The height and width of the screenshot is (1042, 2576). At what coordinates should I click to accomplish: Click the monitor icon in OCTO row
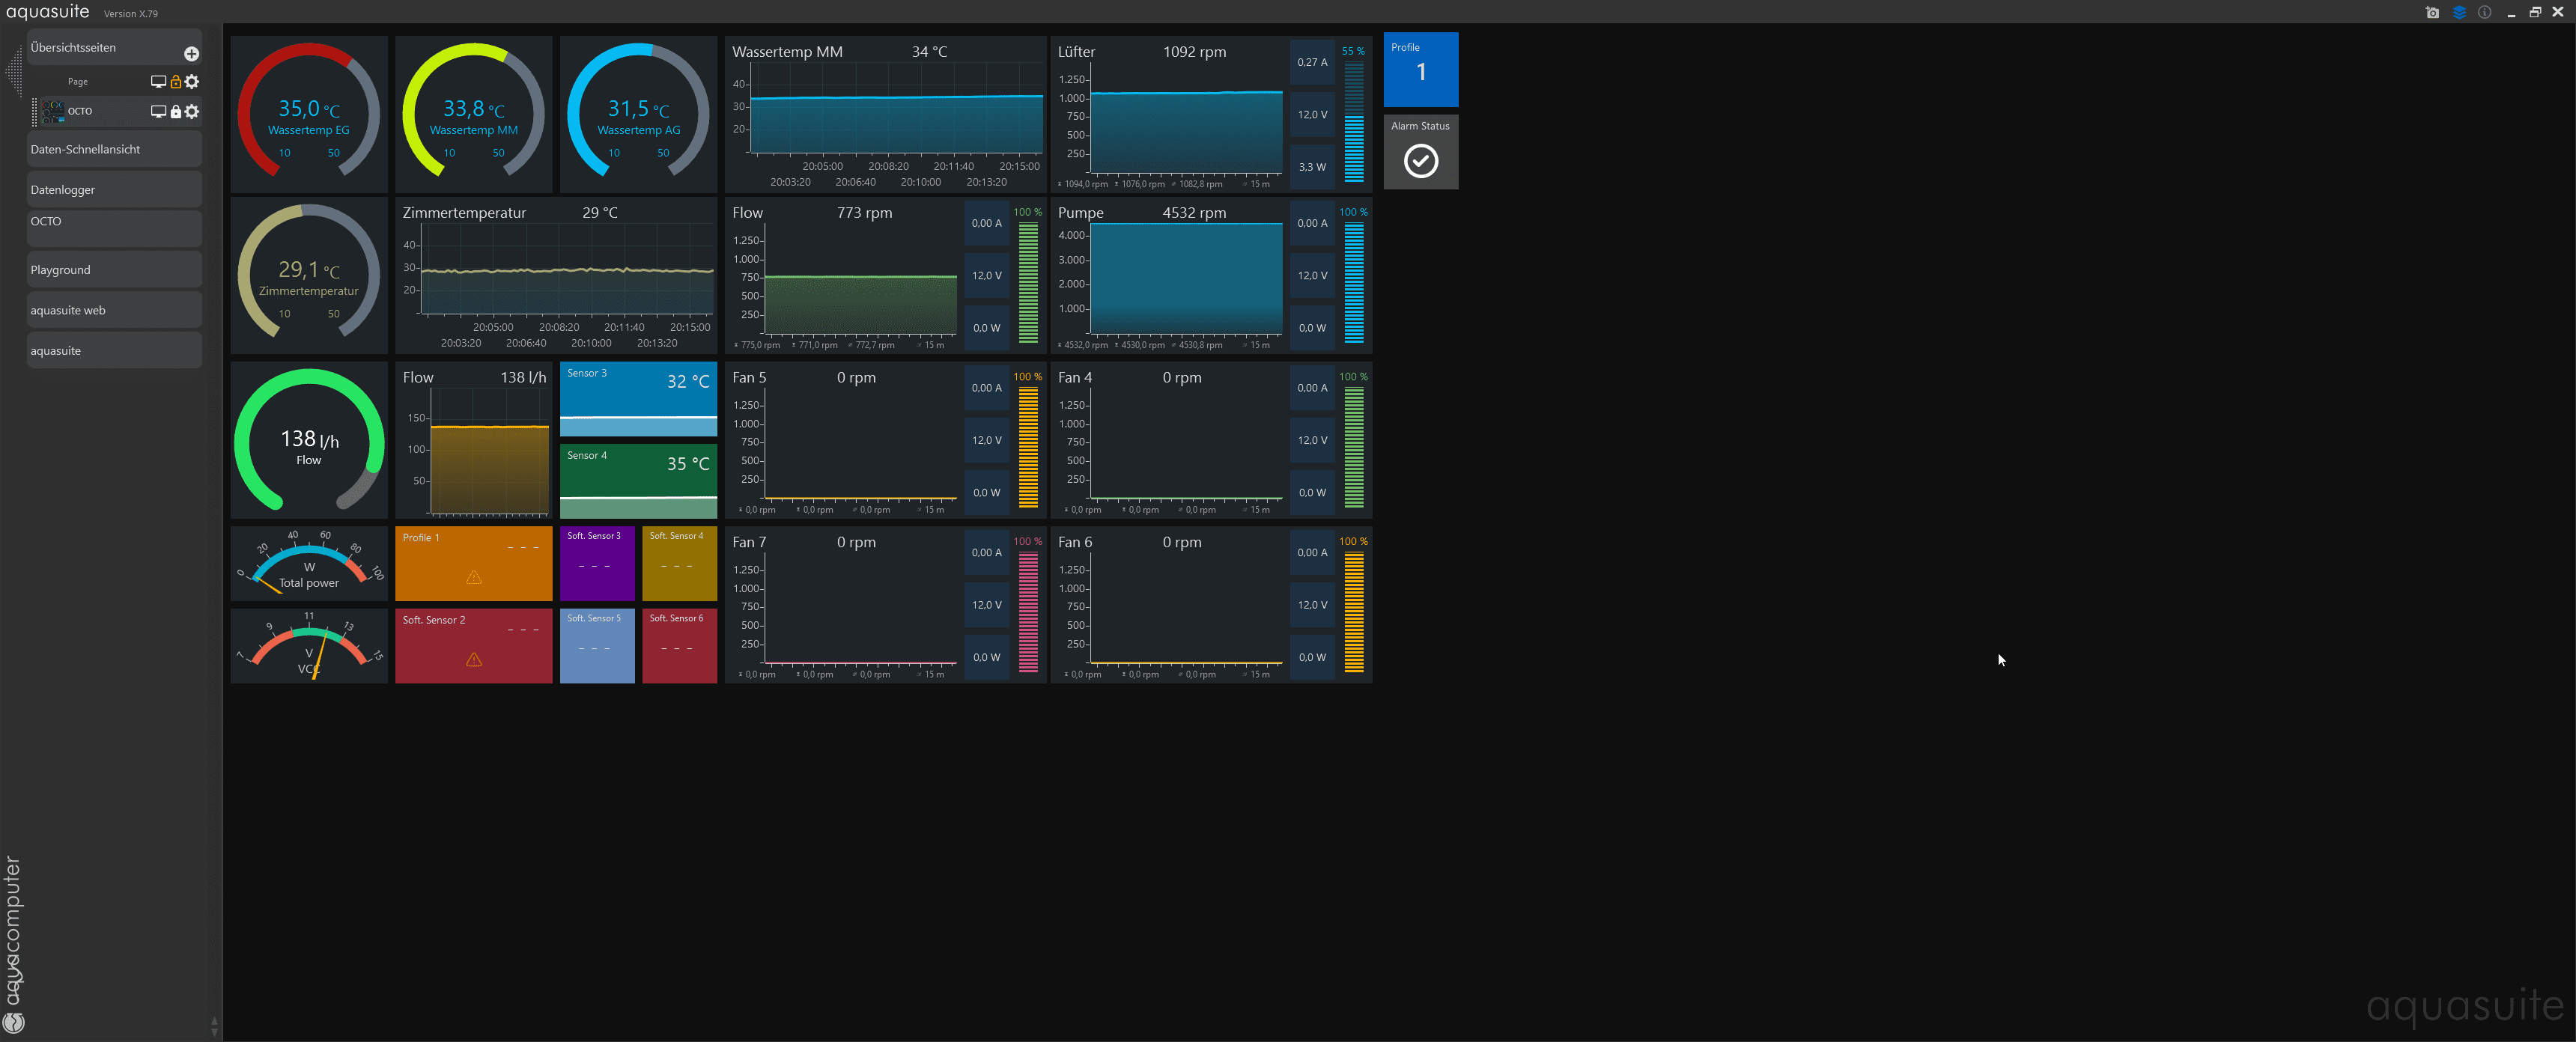click(x=158, y=112)
